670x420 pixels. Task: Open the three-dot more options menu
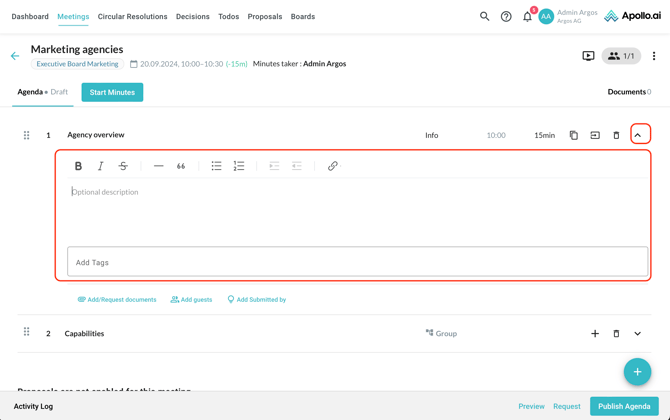pos(654,56)
